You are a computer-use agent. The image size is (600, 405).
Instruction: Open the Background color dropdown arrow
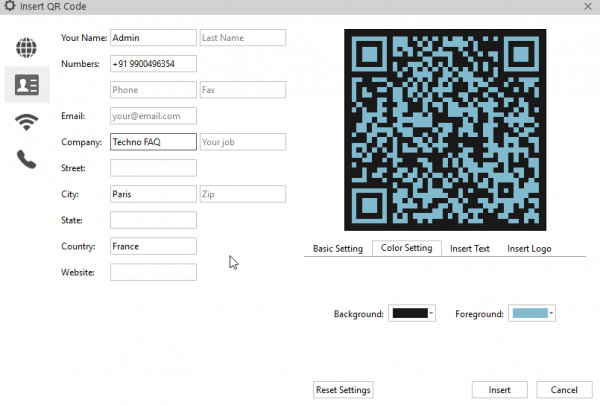pos(431,313)
